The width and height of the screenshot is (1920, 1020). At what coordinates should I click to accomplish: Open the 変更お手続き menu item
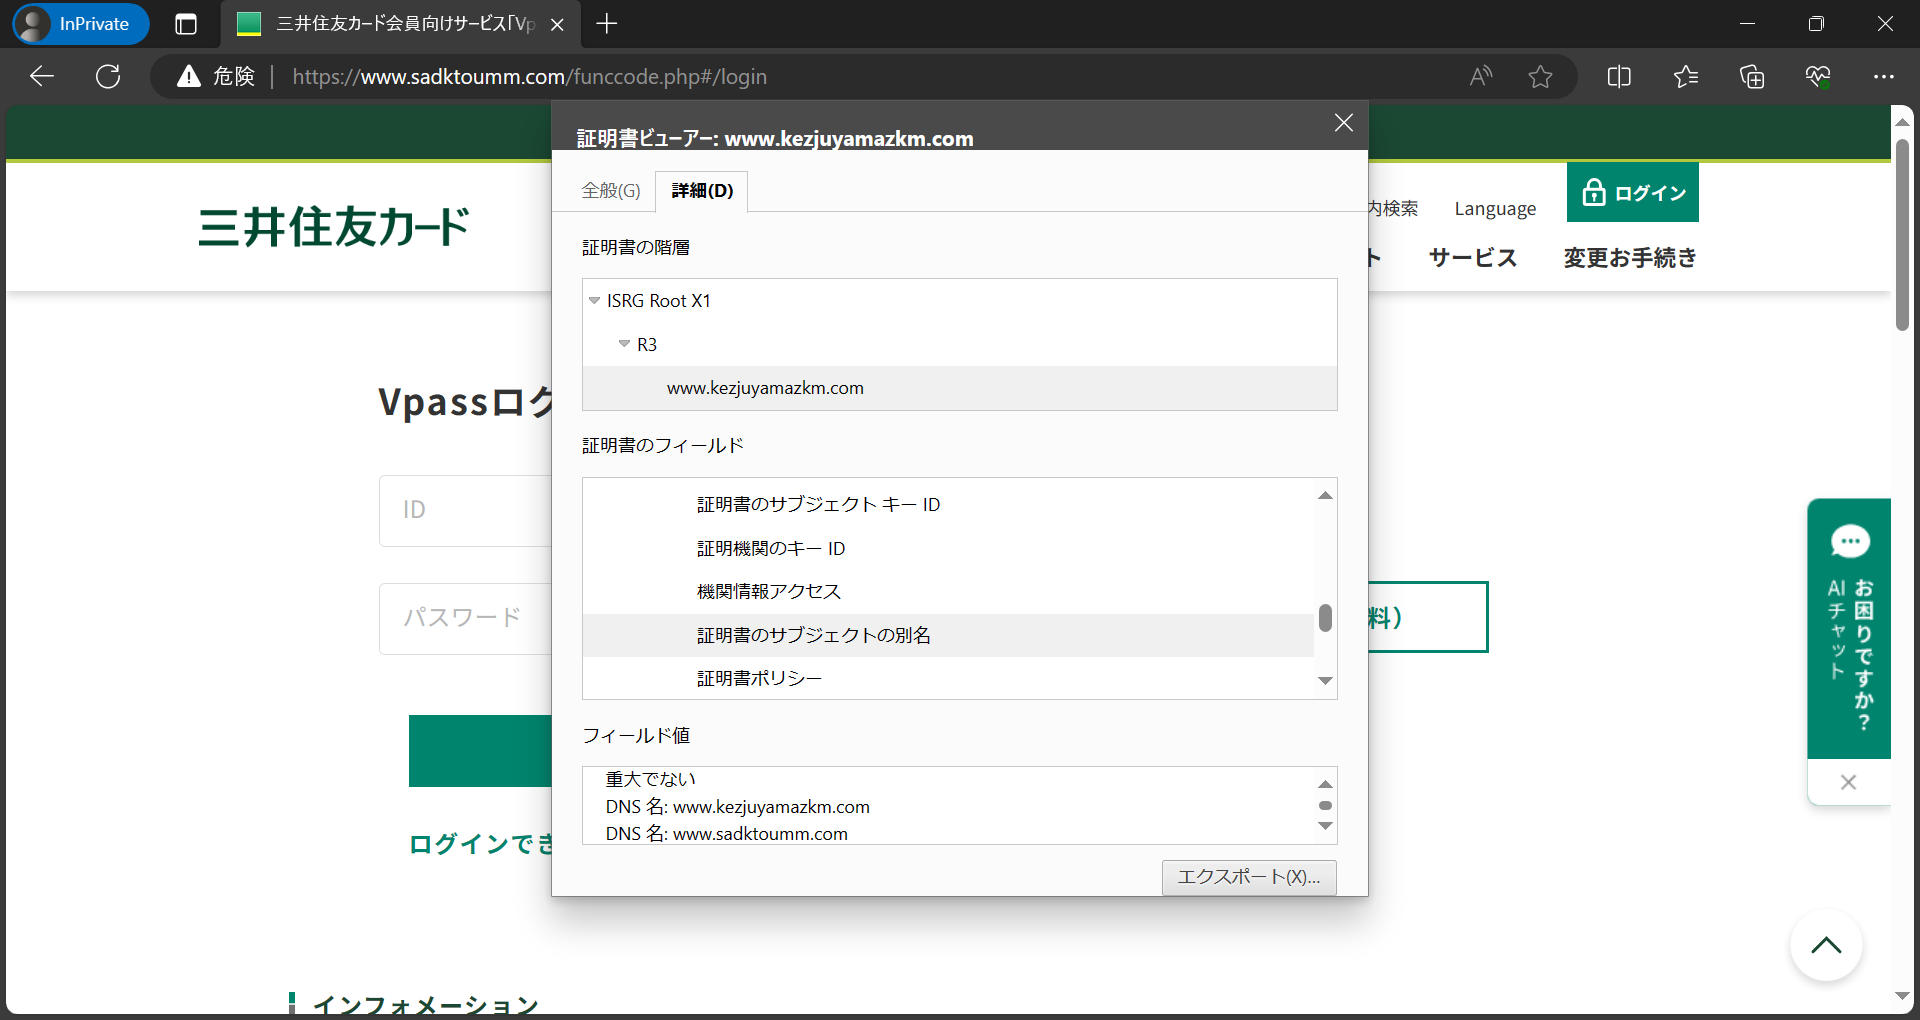(1630, 258)
